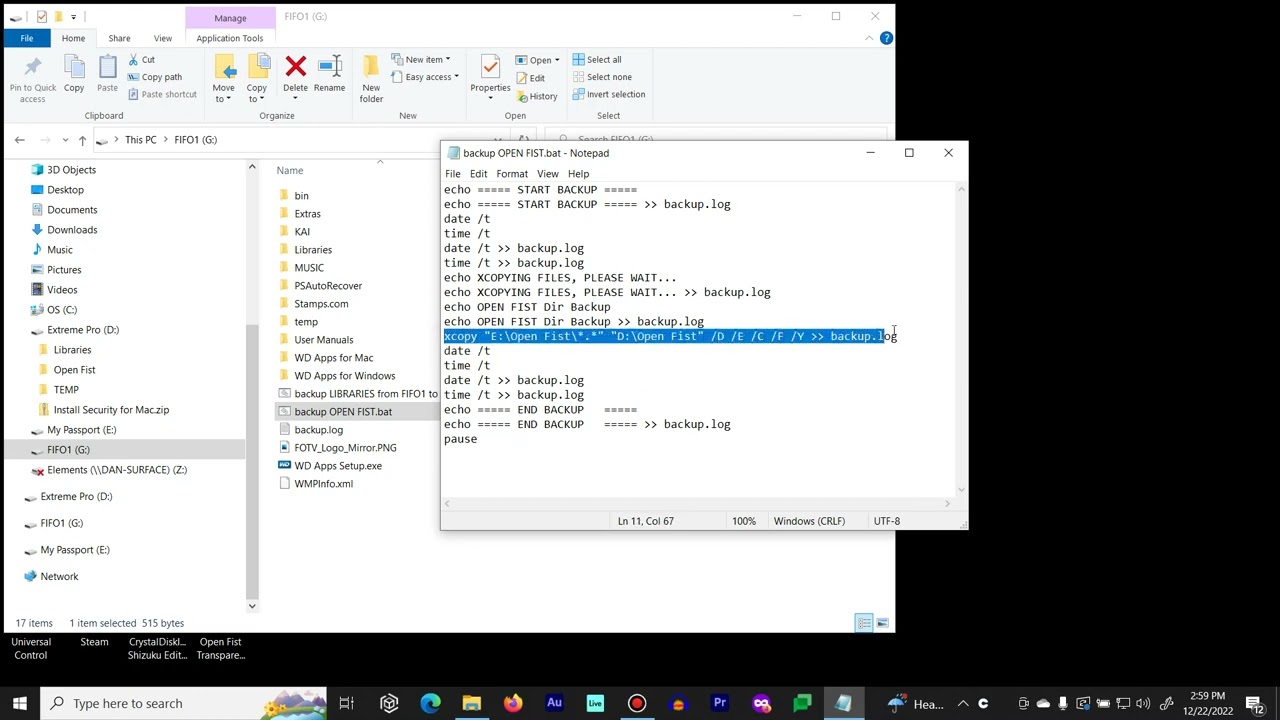The height and width of the screenshot is (720, 1280).
Task: Open the Quick Access Toolbar customize dropdown
Action: click(73, 17)
